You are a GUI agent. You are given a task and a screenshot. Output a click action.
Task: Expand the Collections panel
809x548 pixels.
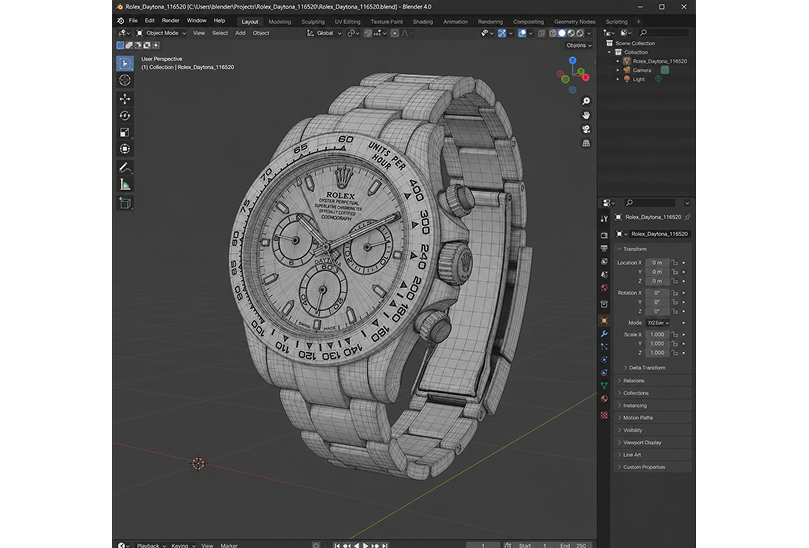pos(653,393)
